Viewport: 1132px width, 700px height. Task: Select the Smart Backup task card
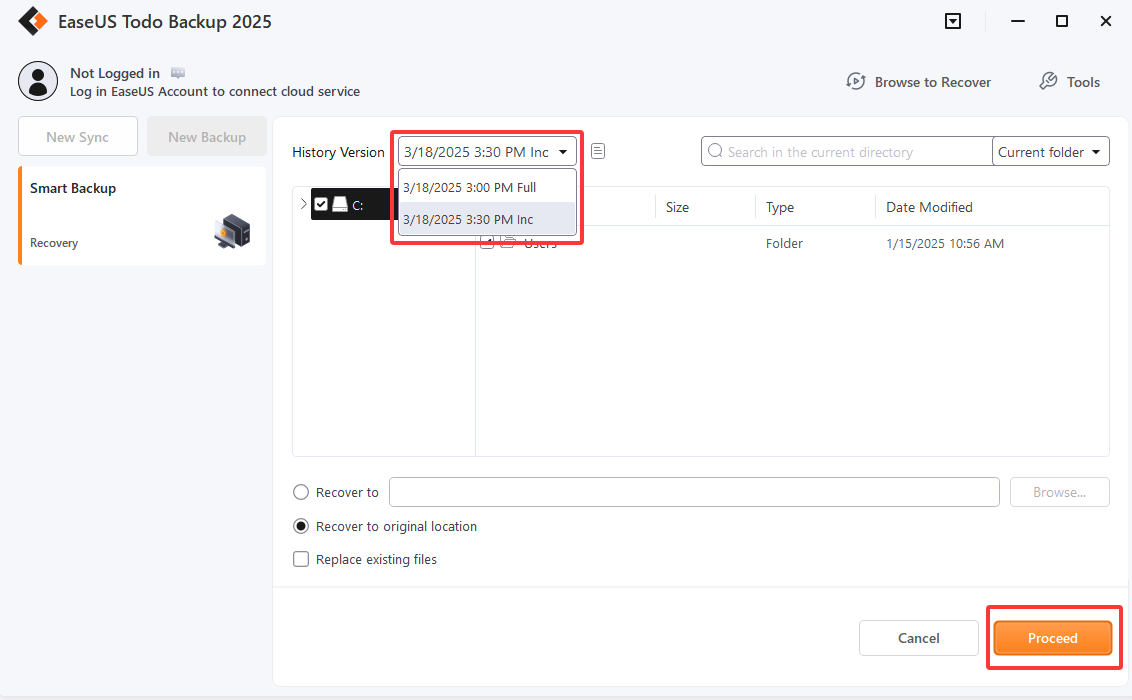pyautogui.click(x=142, y=216)
